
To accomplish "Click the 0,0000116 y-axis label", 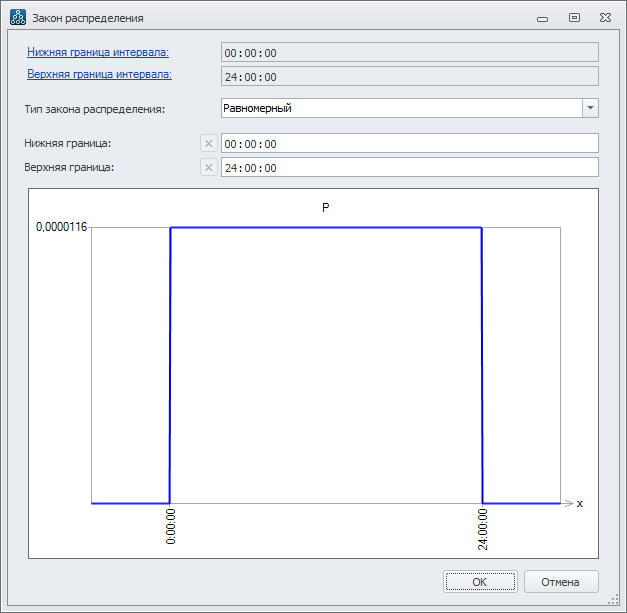I will coord(61,228).
